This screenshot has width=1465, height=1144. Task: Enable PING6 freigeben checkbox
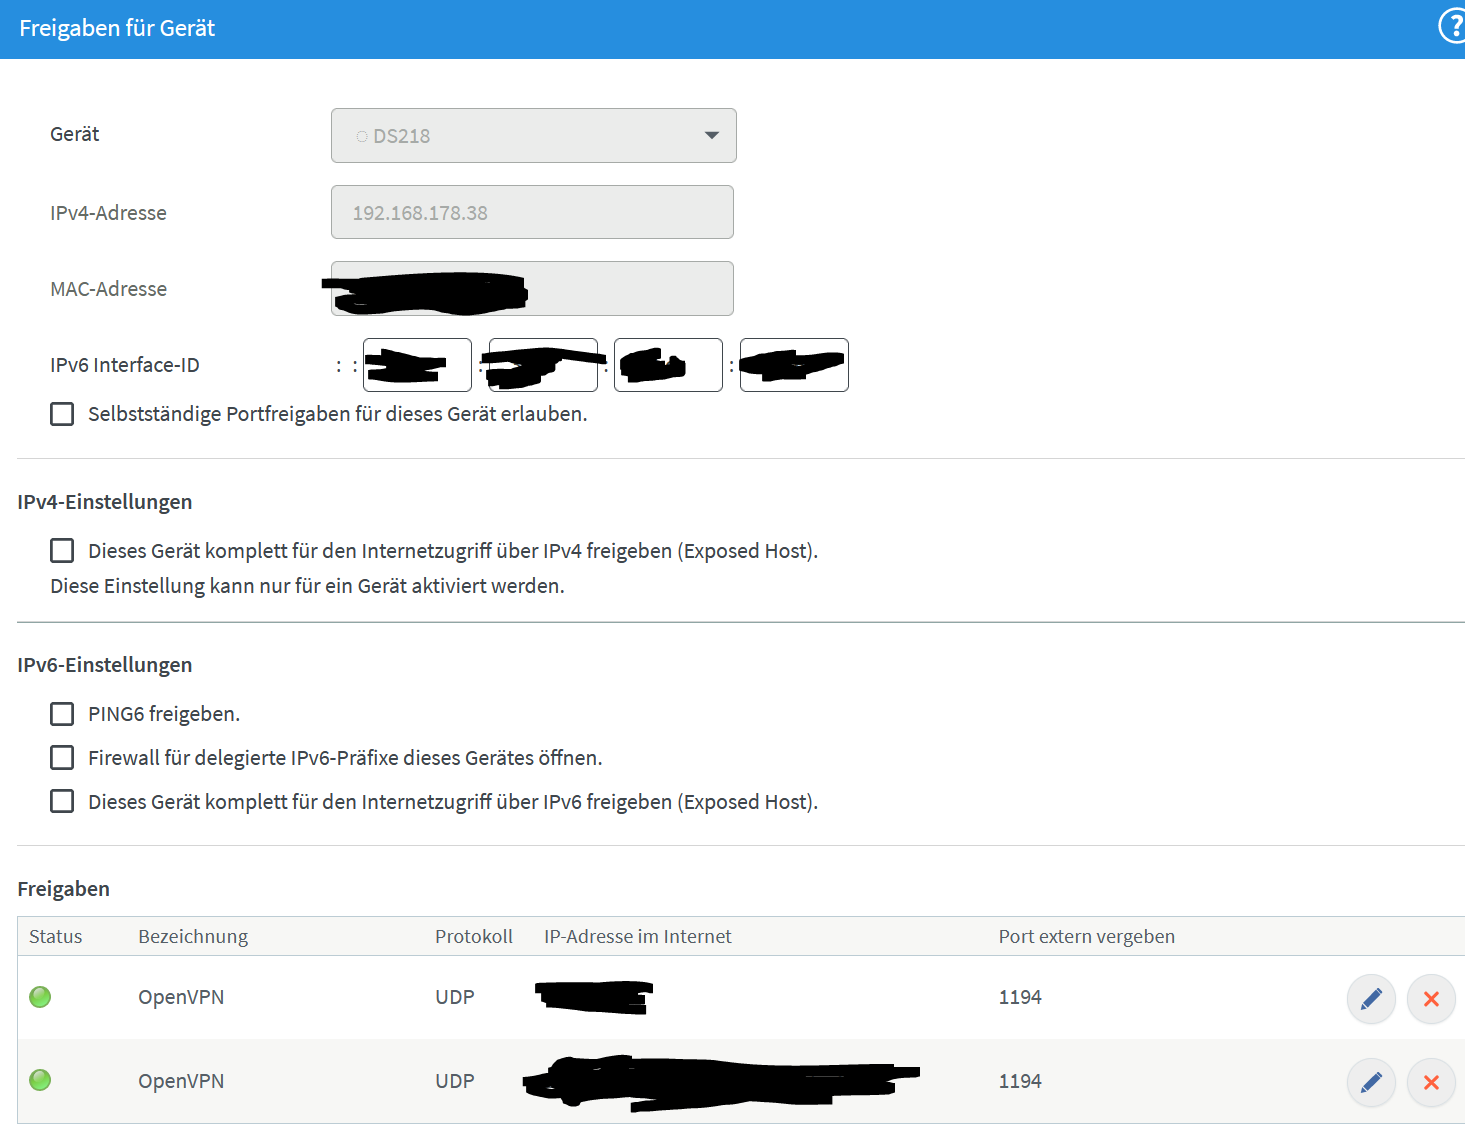62,713
